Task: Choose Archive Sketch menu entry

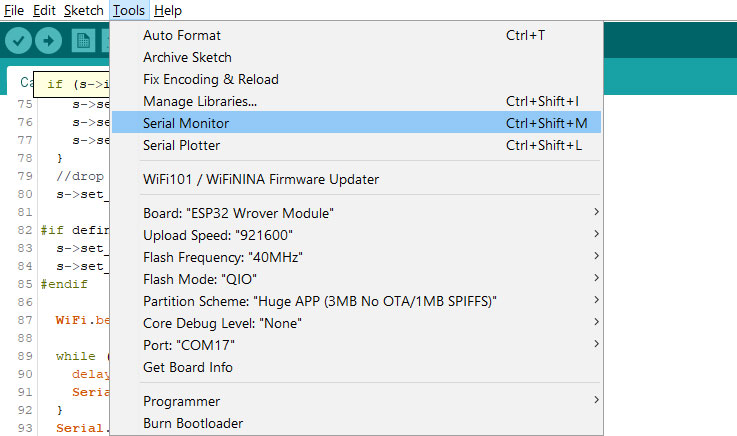Action: [x=356, y=57]
